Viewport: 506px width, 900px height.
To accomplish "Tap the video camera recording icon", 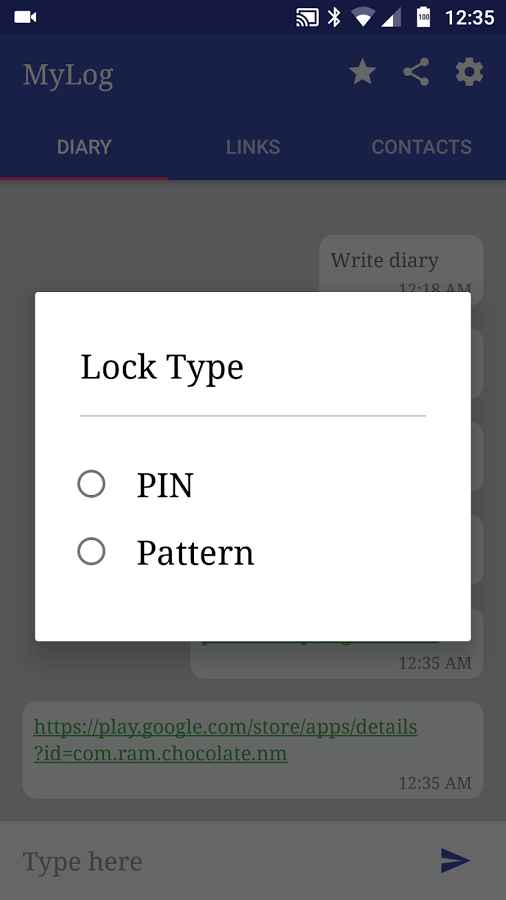I will (25, 17).
